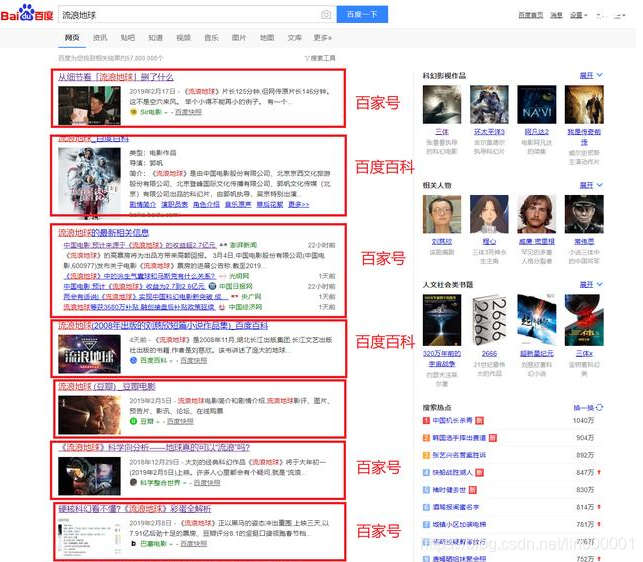Open 百度快照 of the 豆瓣 result

180,421
